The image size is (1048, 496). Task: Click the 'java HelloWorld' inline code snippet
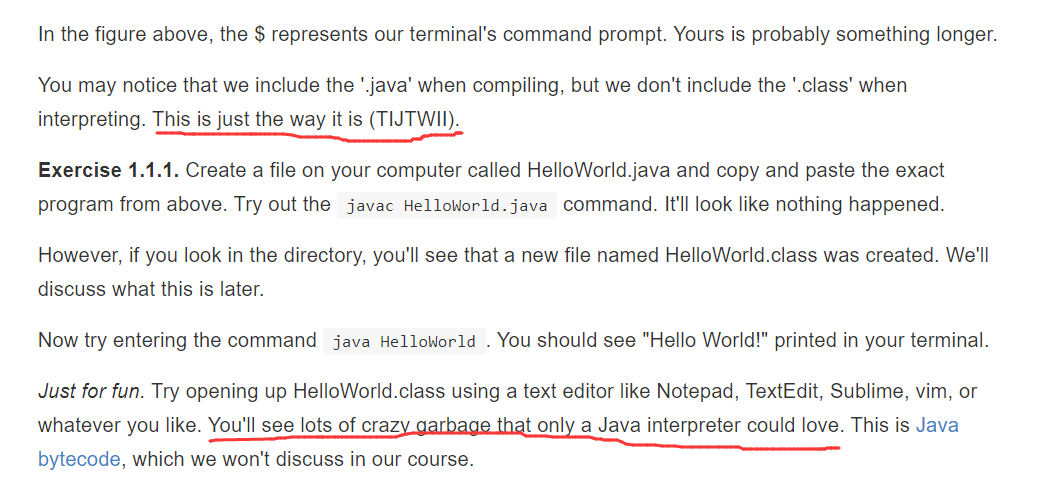tap(404, 342)
